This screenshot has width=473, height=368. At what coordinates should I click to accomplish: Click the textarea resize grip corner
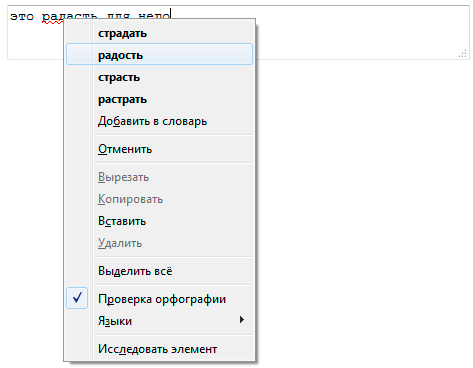pyautogui.click(x=463, y=54)
